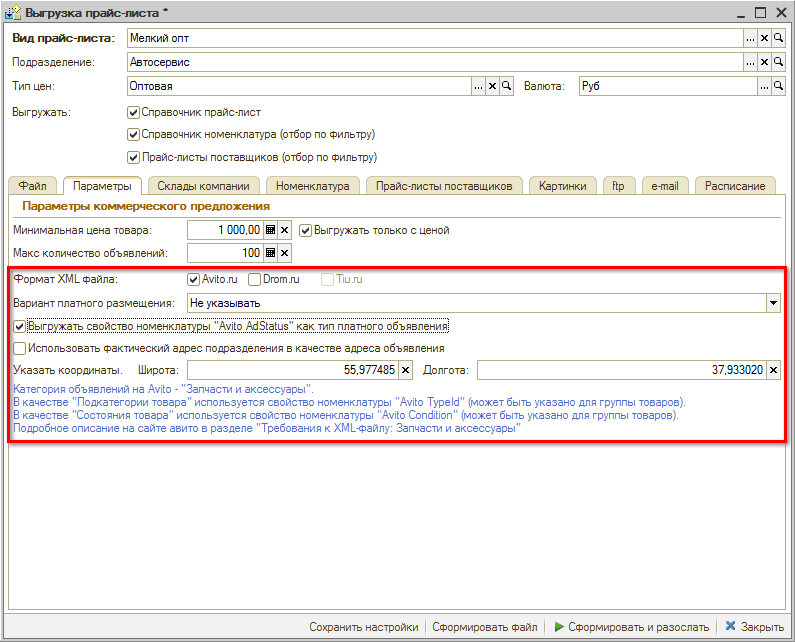Click ellipsis select button for Тип цен

pyautogui.click(x=478, y=87)
